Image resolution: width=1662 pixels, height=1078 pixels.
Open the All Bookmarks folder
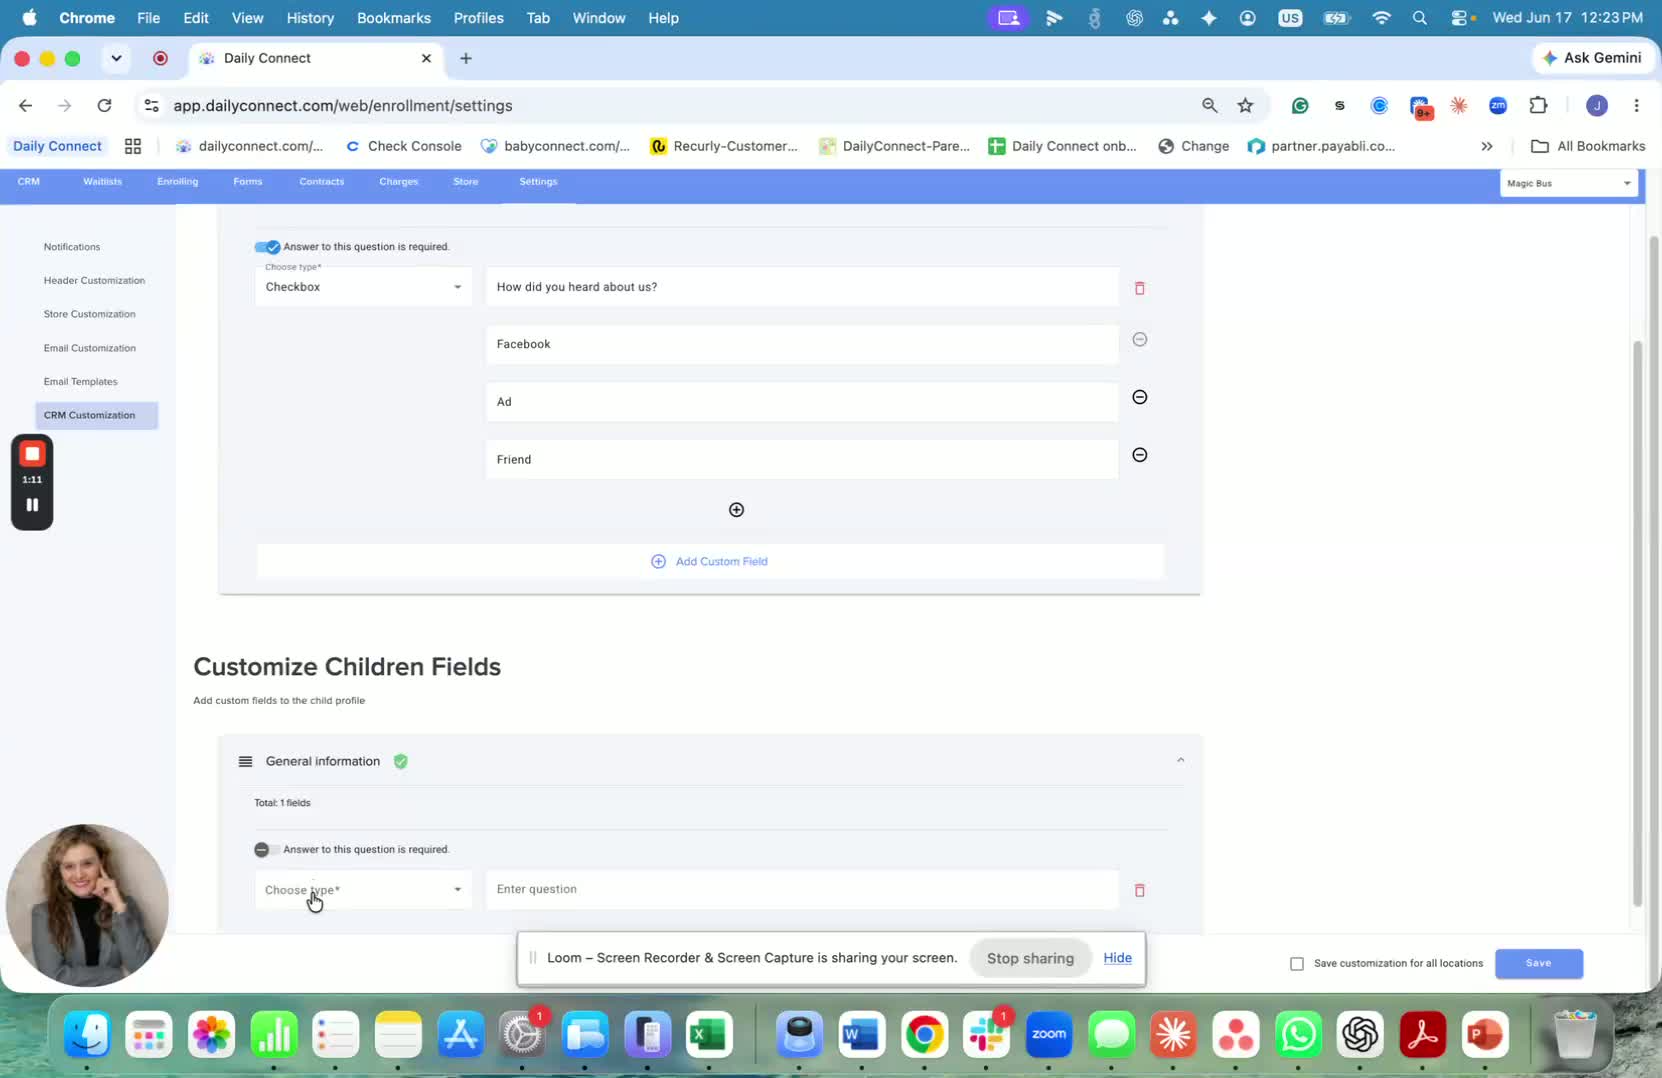(x=1588, y=146)
